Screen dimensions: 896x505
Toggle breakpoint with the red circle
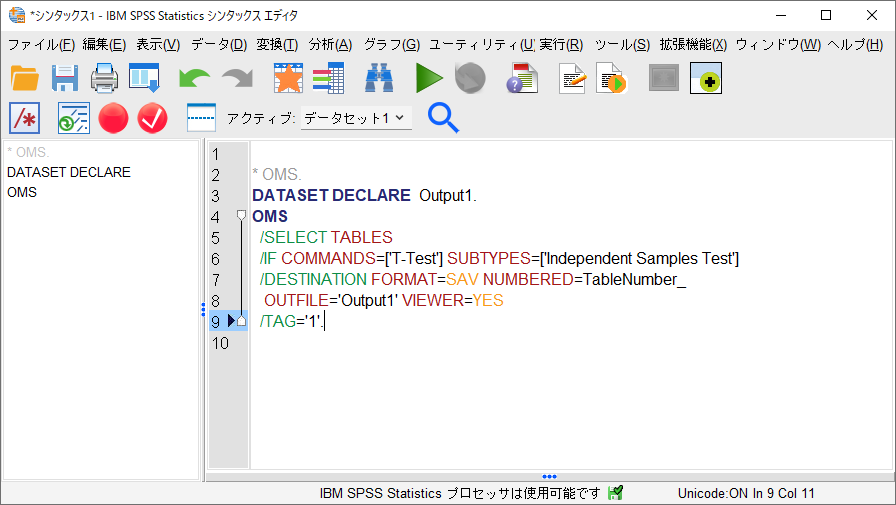coord(113,118)
